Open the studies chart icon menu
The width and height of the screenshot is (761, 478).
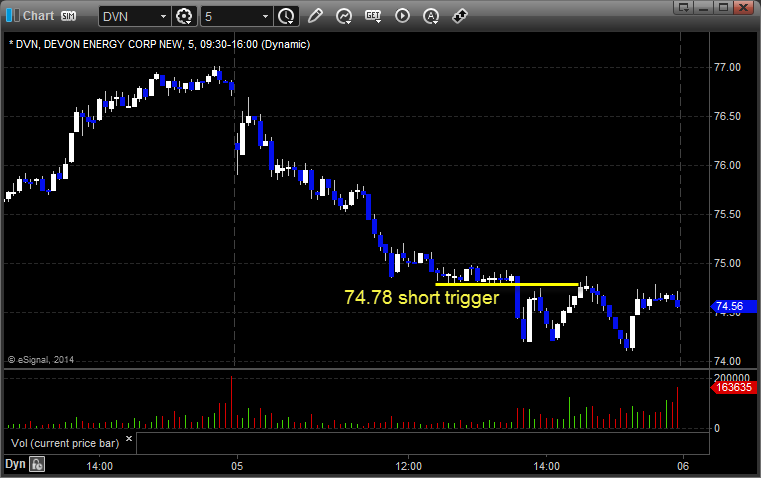click(344, 16)
